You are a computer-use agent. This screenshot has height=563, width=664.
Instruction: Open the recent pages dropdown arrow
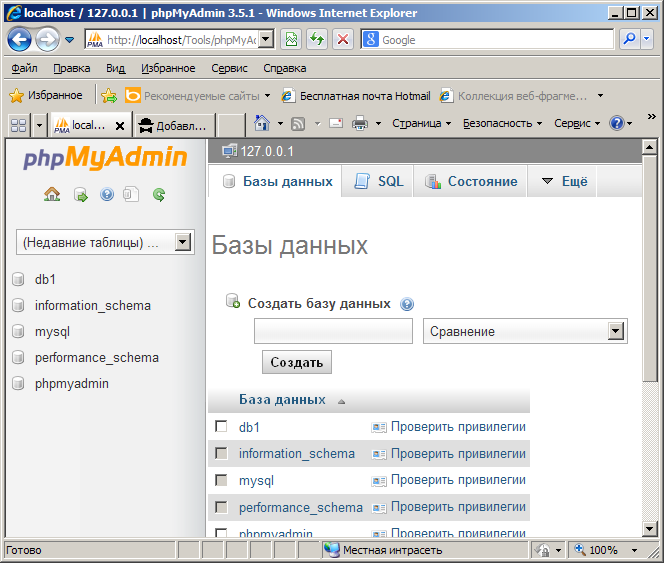[69, 40]
